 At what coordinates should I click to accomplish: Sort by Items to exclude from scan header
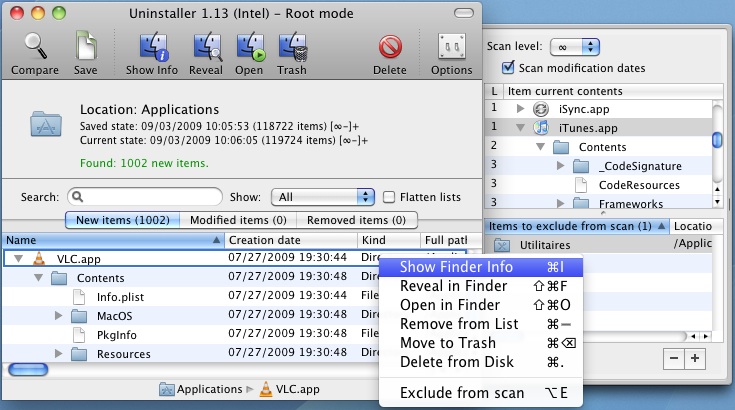577,226
